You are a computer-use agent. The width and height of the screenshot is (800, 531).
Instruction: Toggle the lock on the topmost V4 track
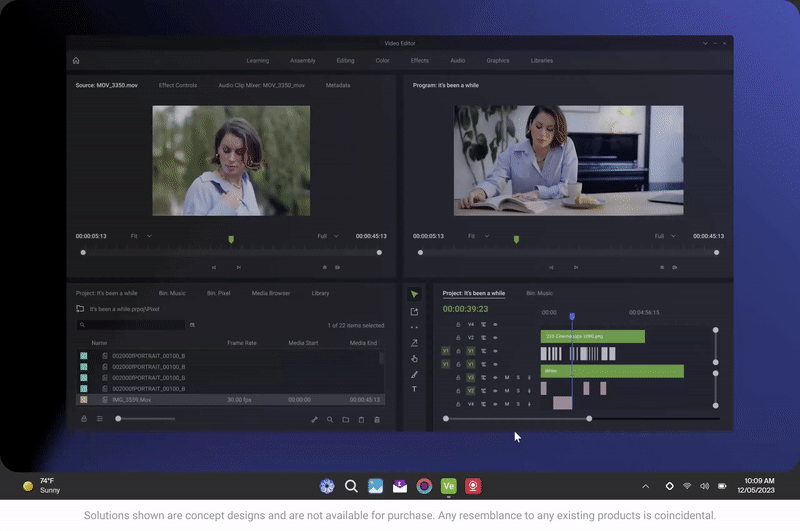pyautogui.click(x=458, y=324)
